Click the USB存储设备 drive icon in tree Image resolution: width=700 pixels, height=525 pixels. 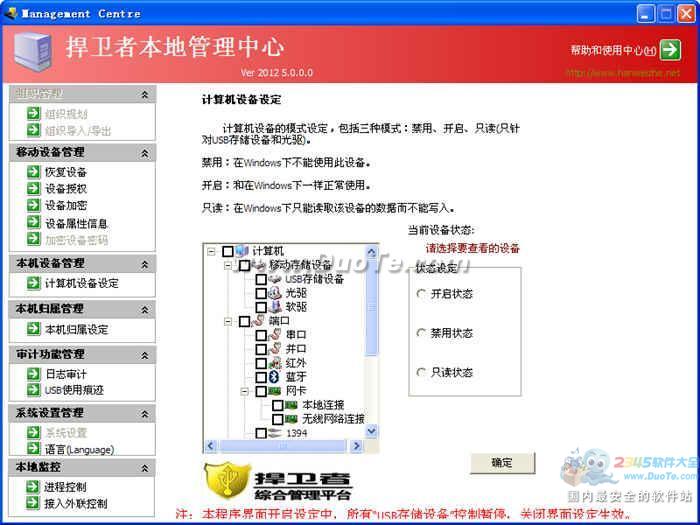[x=275, y=279]
